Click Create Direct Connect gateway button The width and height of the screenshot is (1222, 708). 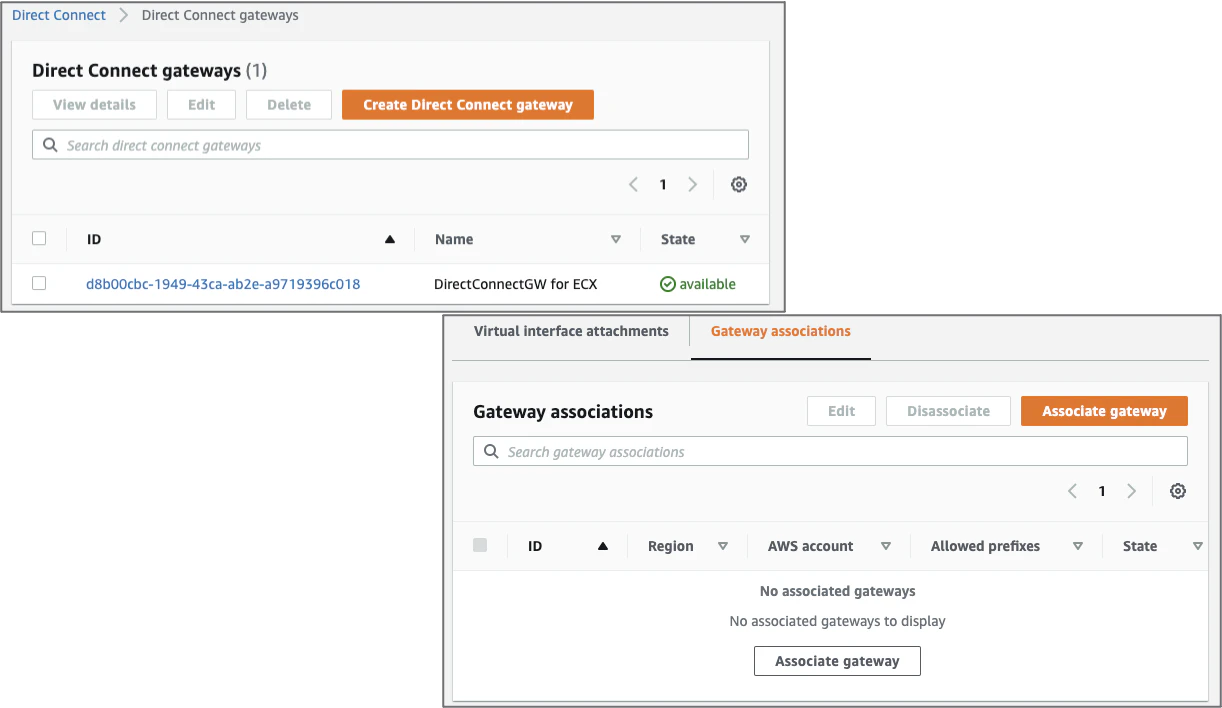point(468,105)
